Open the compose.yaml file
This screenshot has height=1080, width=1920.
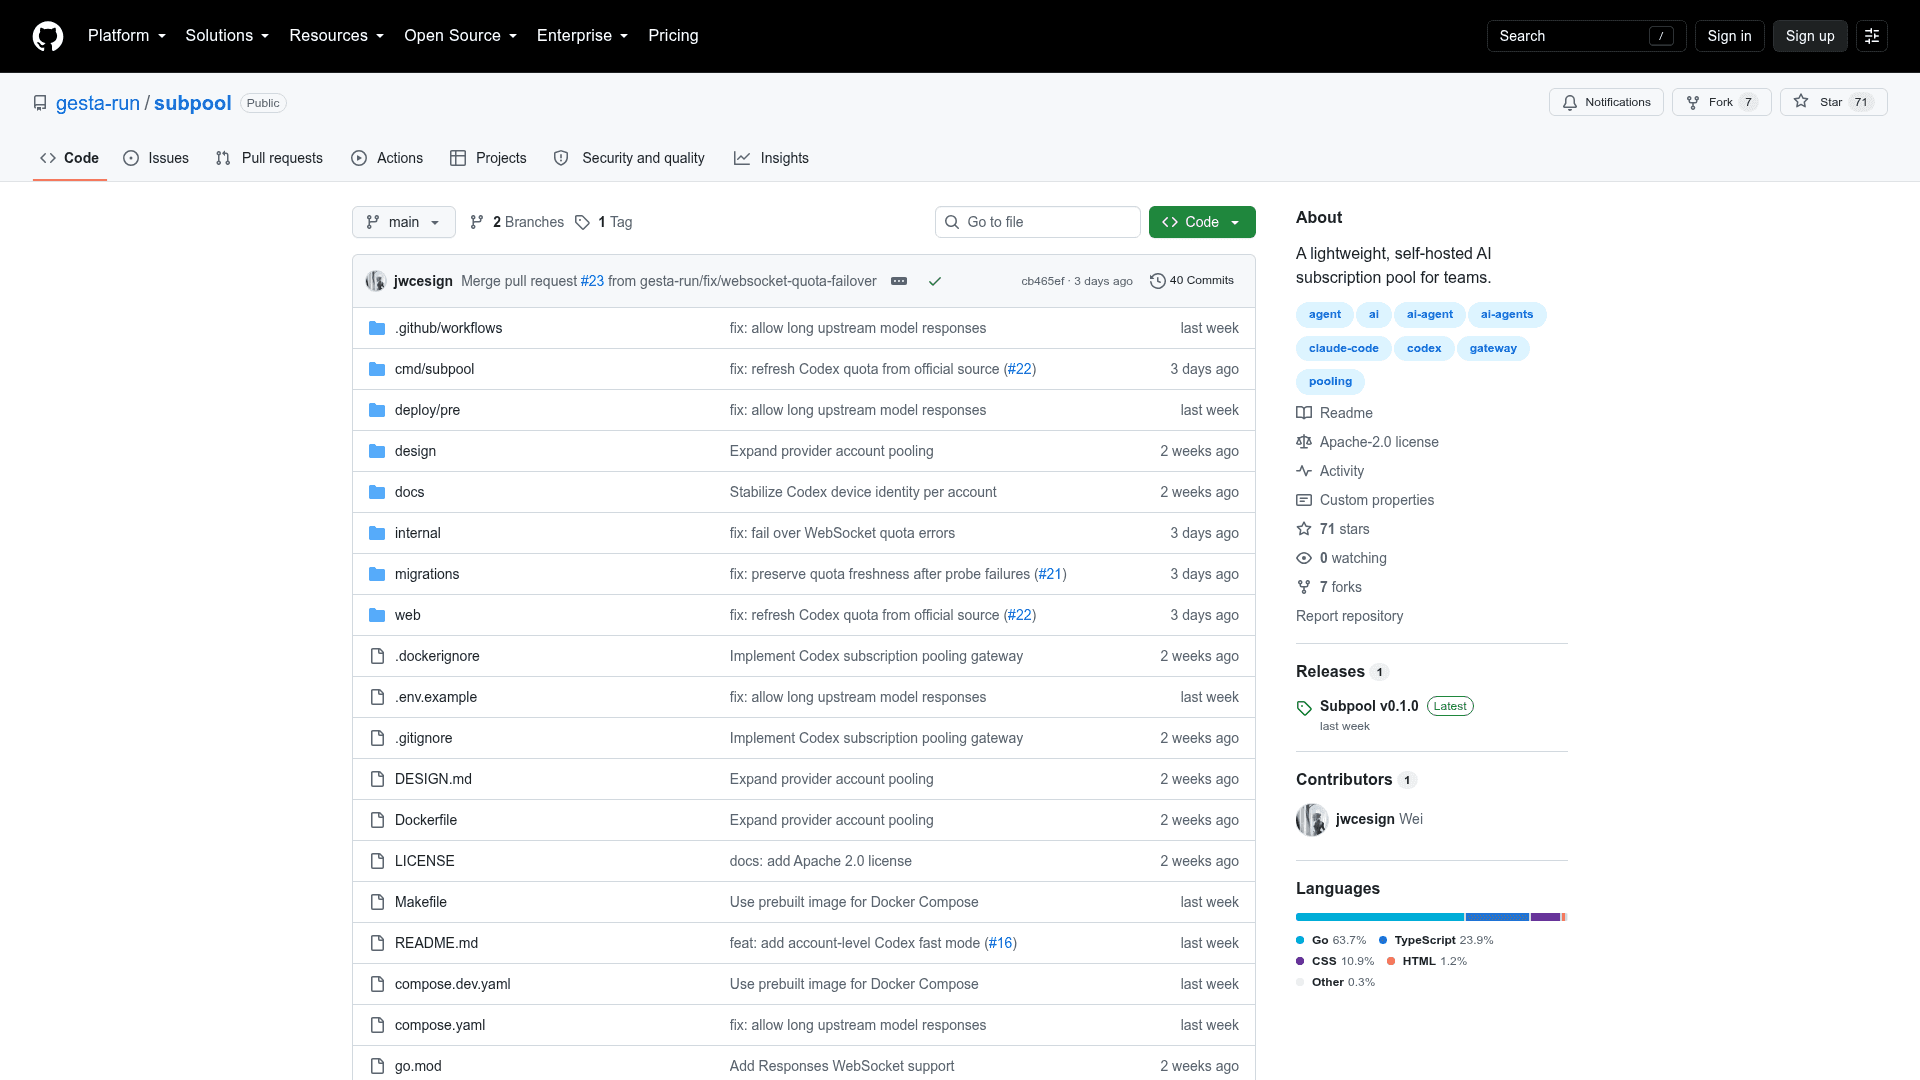(x=440, y=1025)
